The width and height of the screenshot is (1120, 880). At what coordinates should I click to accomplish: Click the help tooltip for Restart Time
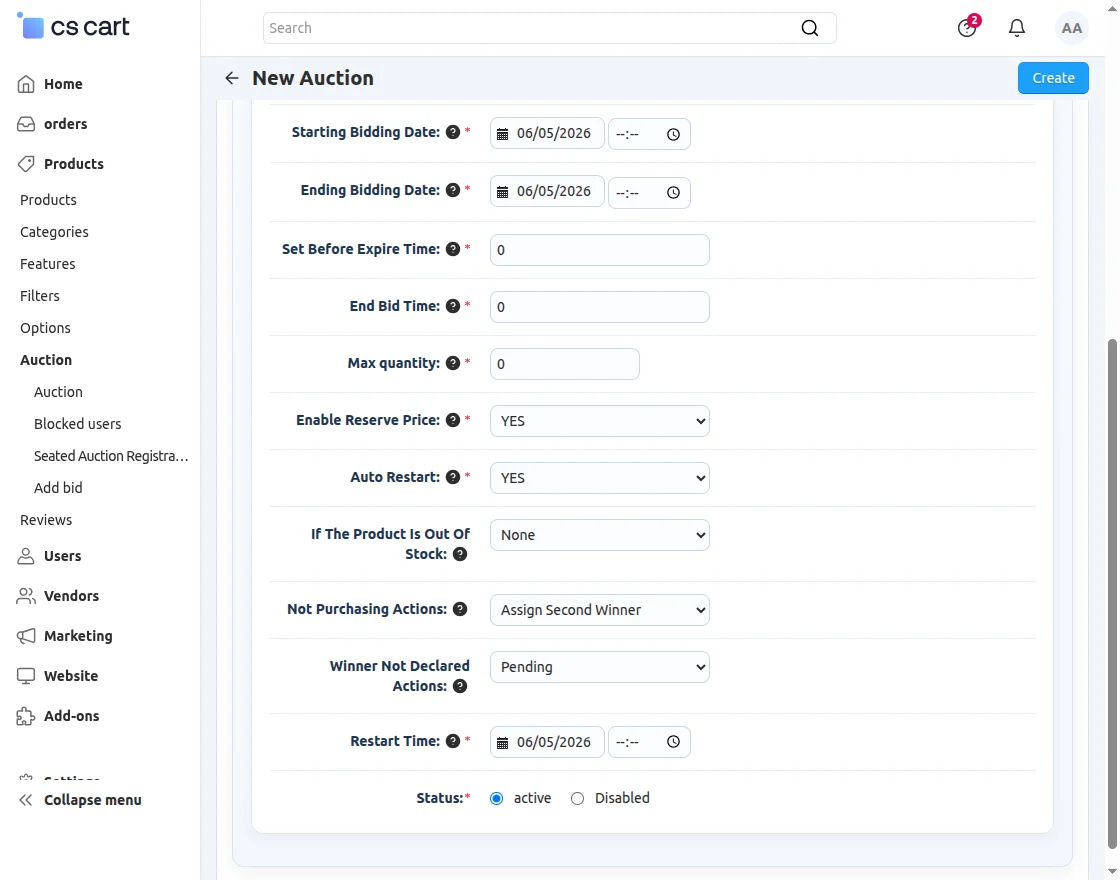point(453,741)
